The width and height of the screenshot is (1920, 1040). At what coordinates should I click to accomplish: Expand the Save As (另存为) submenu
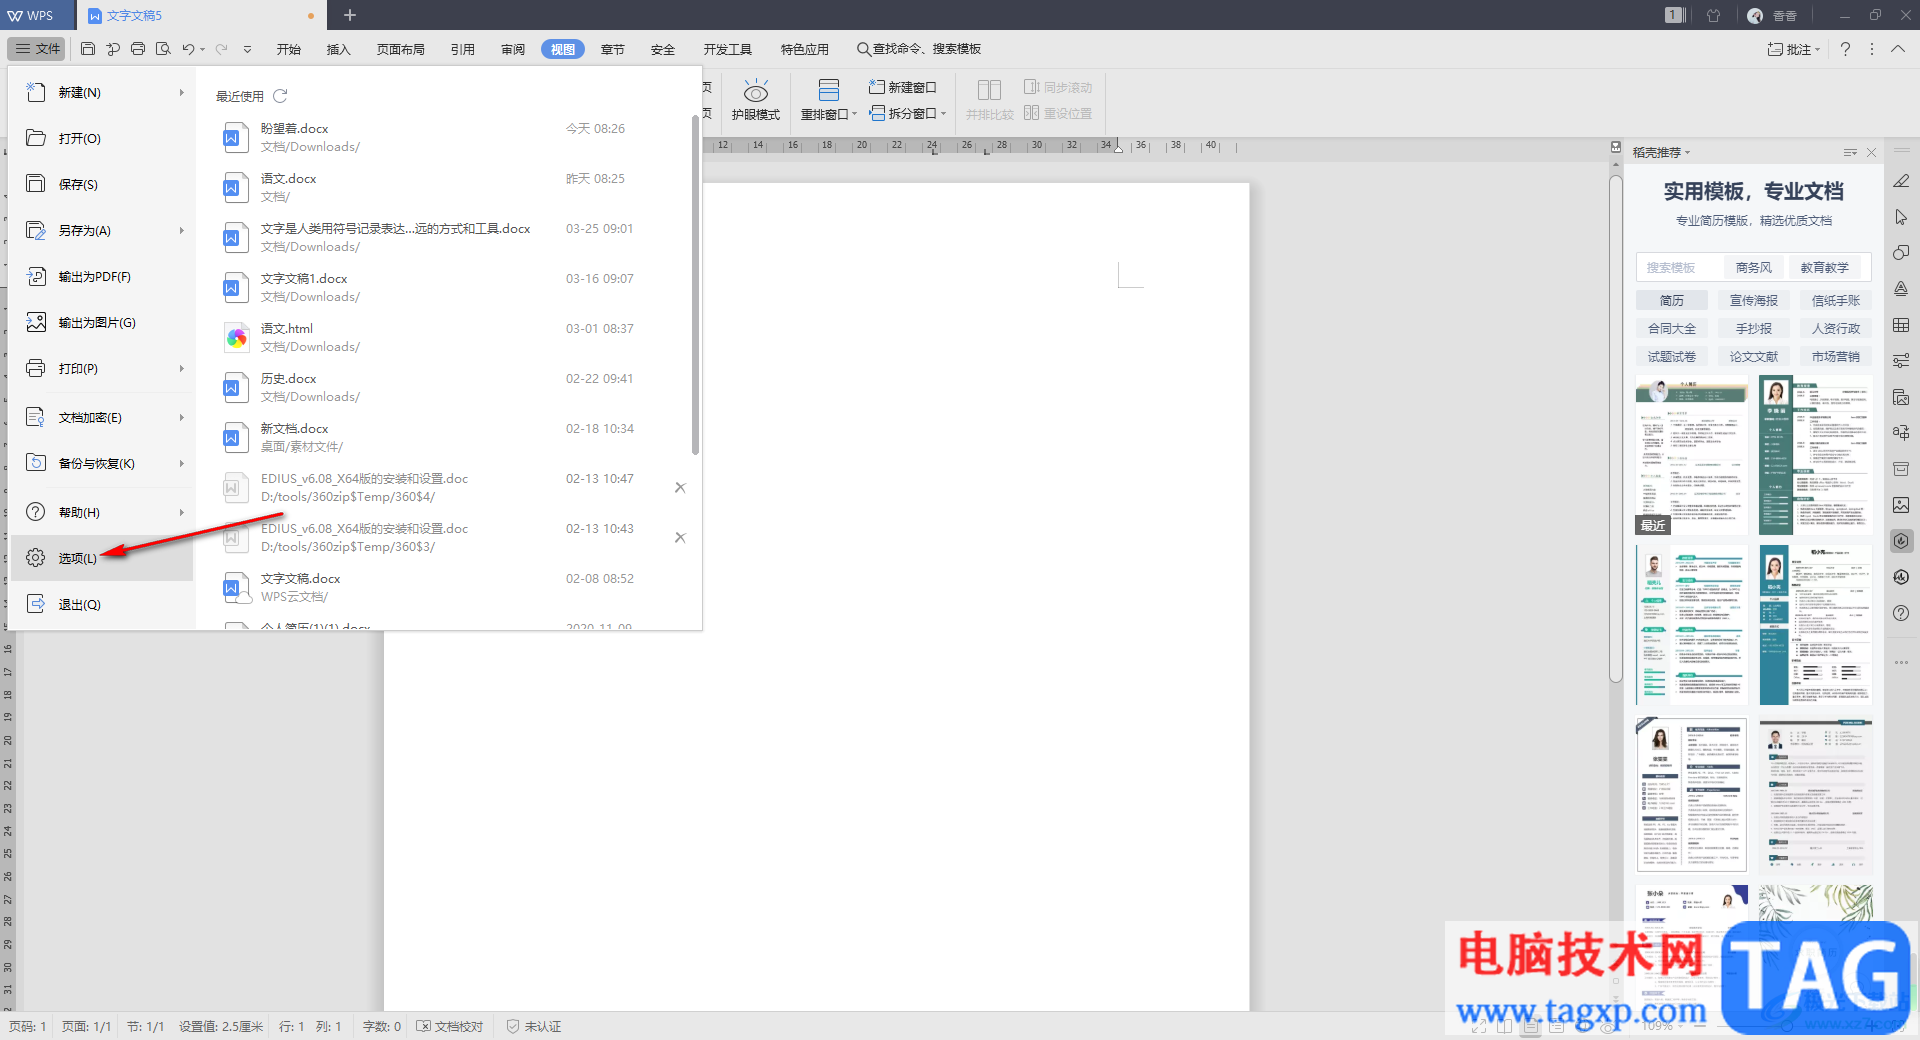pos(182,230)
